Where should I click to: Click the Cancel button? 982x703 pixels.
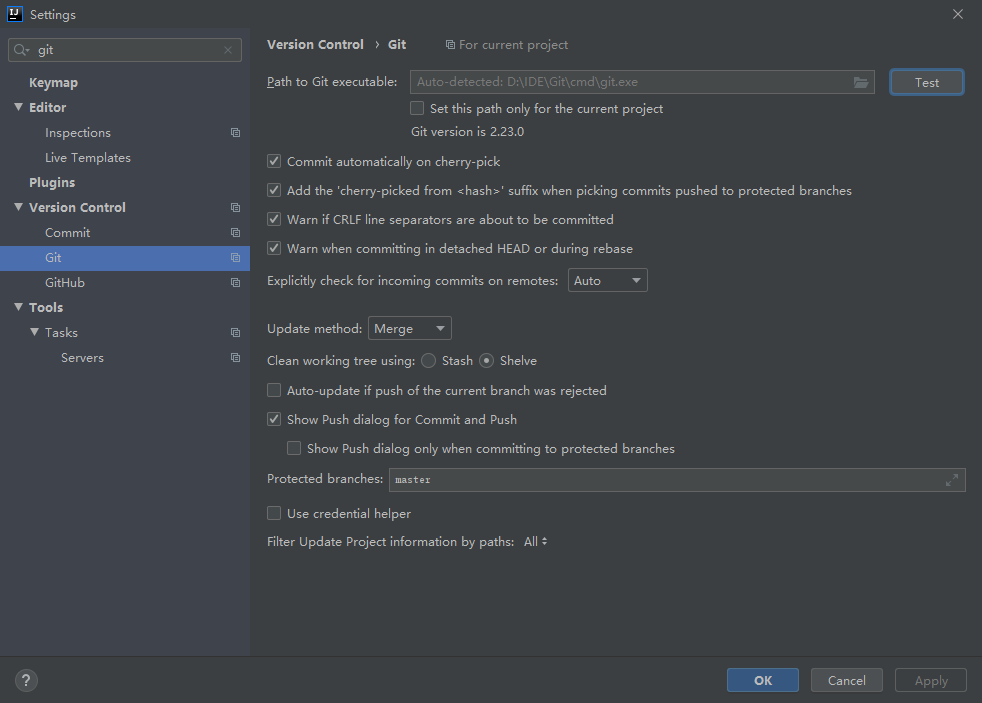[847, 680]
